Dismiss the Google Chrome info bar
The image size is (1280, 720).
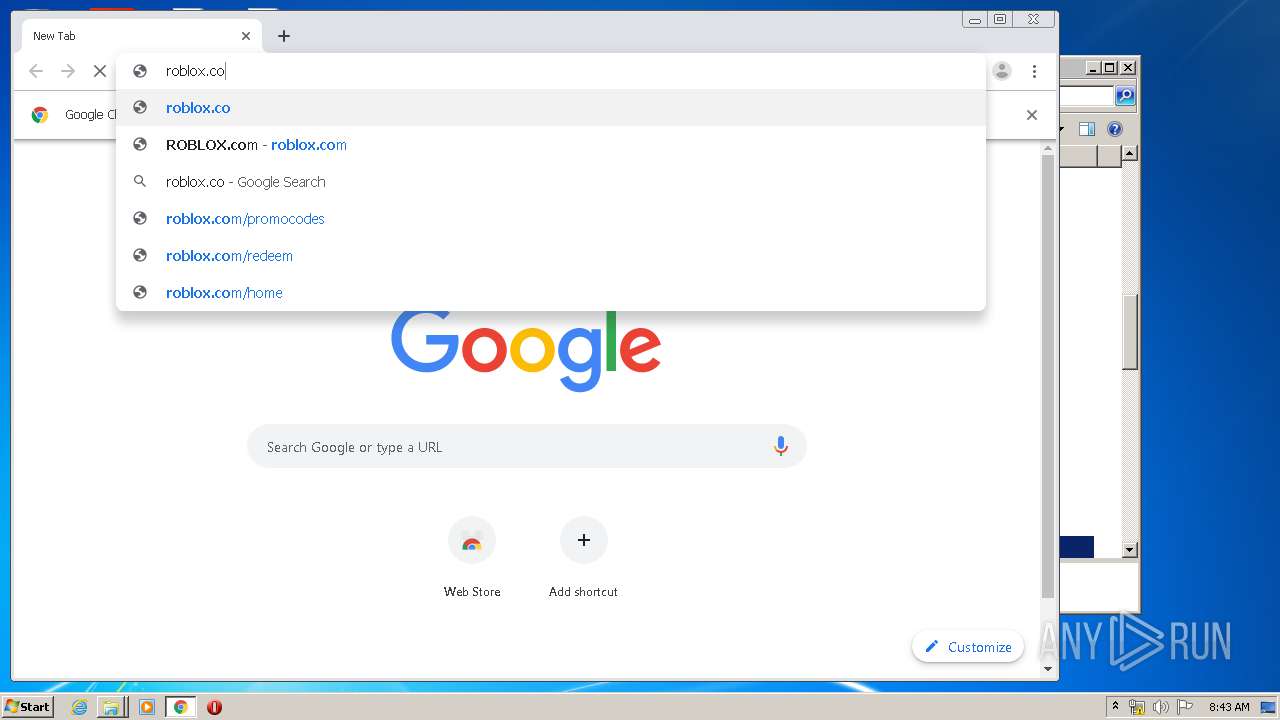1032,115
